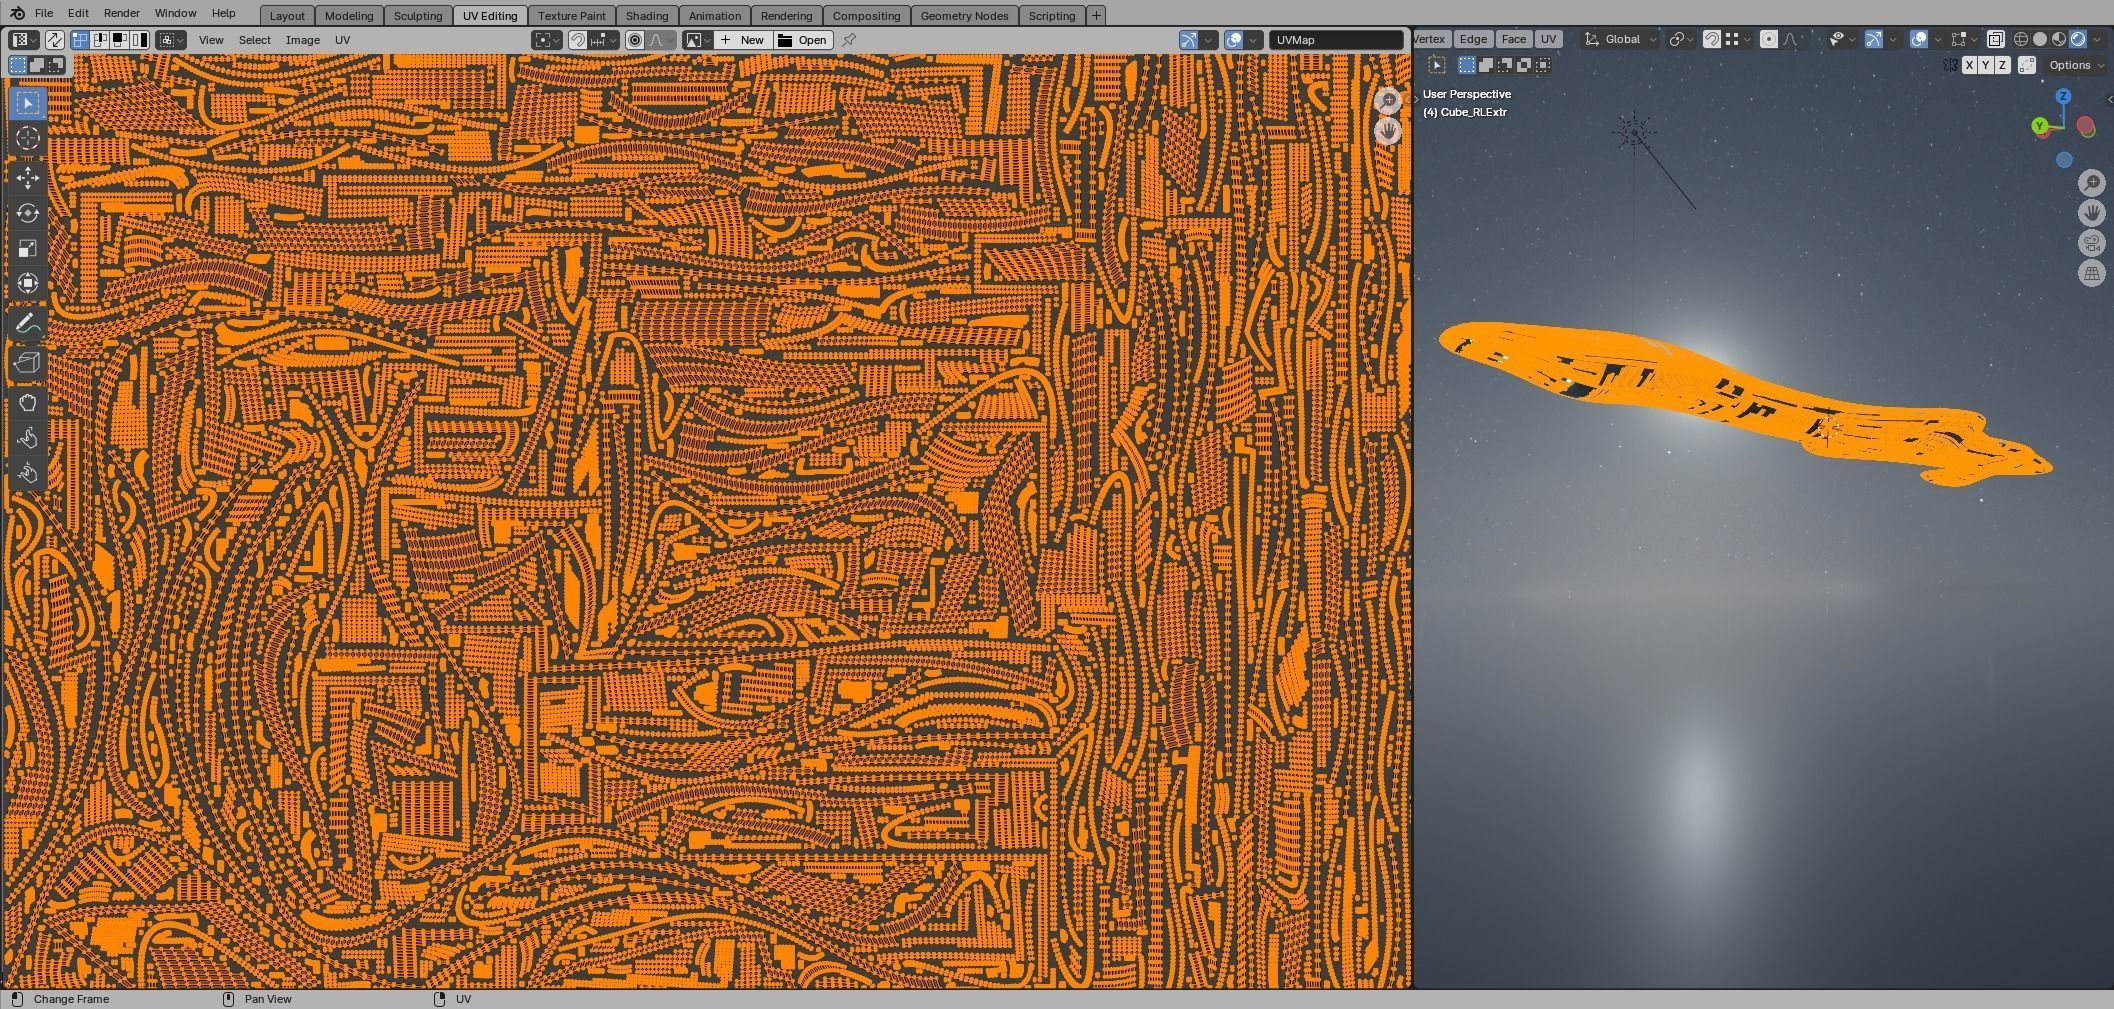Viewport: 2114px width, 1009px height.
Task: Click the New image button
Action: (743, 40)
